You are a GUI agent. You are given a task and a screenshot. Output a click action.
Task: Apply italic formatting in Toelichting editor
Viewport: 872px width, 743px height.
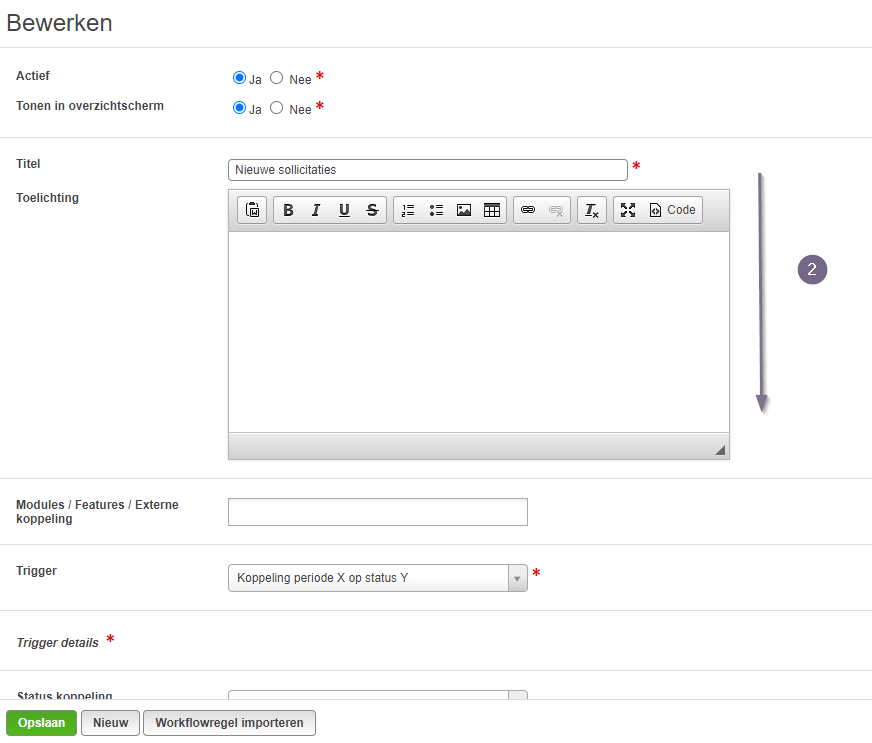(316, 210)
